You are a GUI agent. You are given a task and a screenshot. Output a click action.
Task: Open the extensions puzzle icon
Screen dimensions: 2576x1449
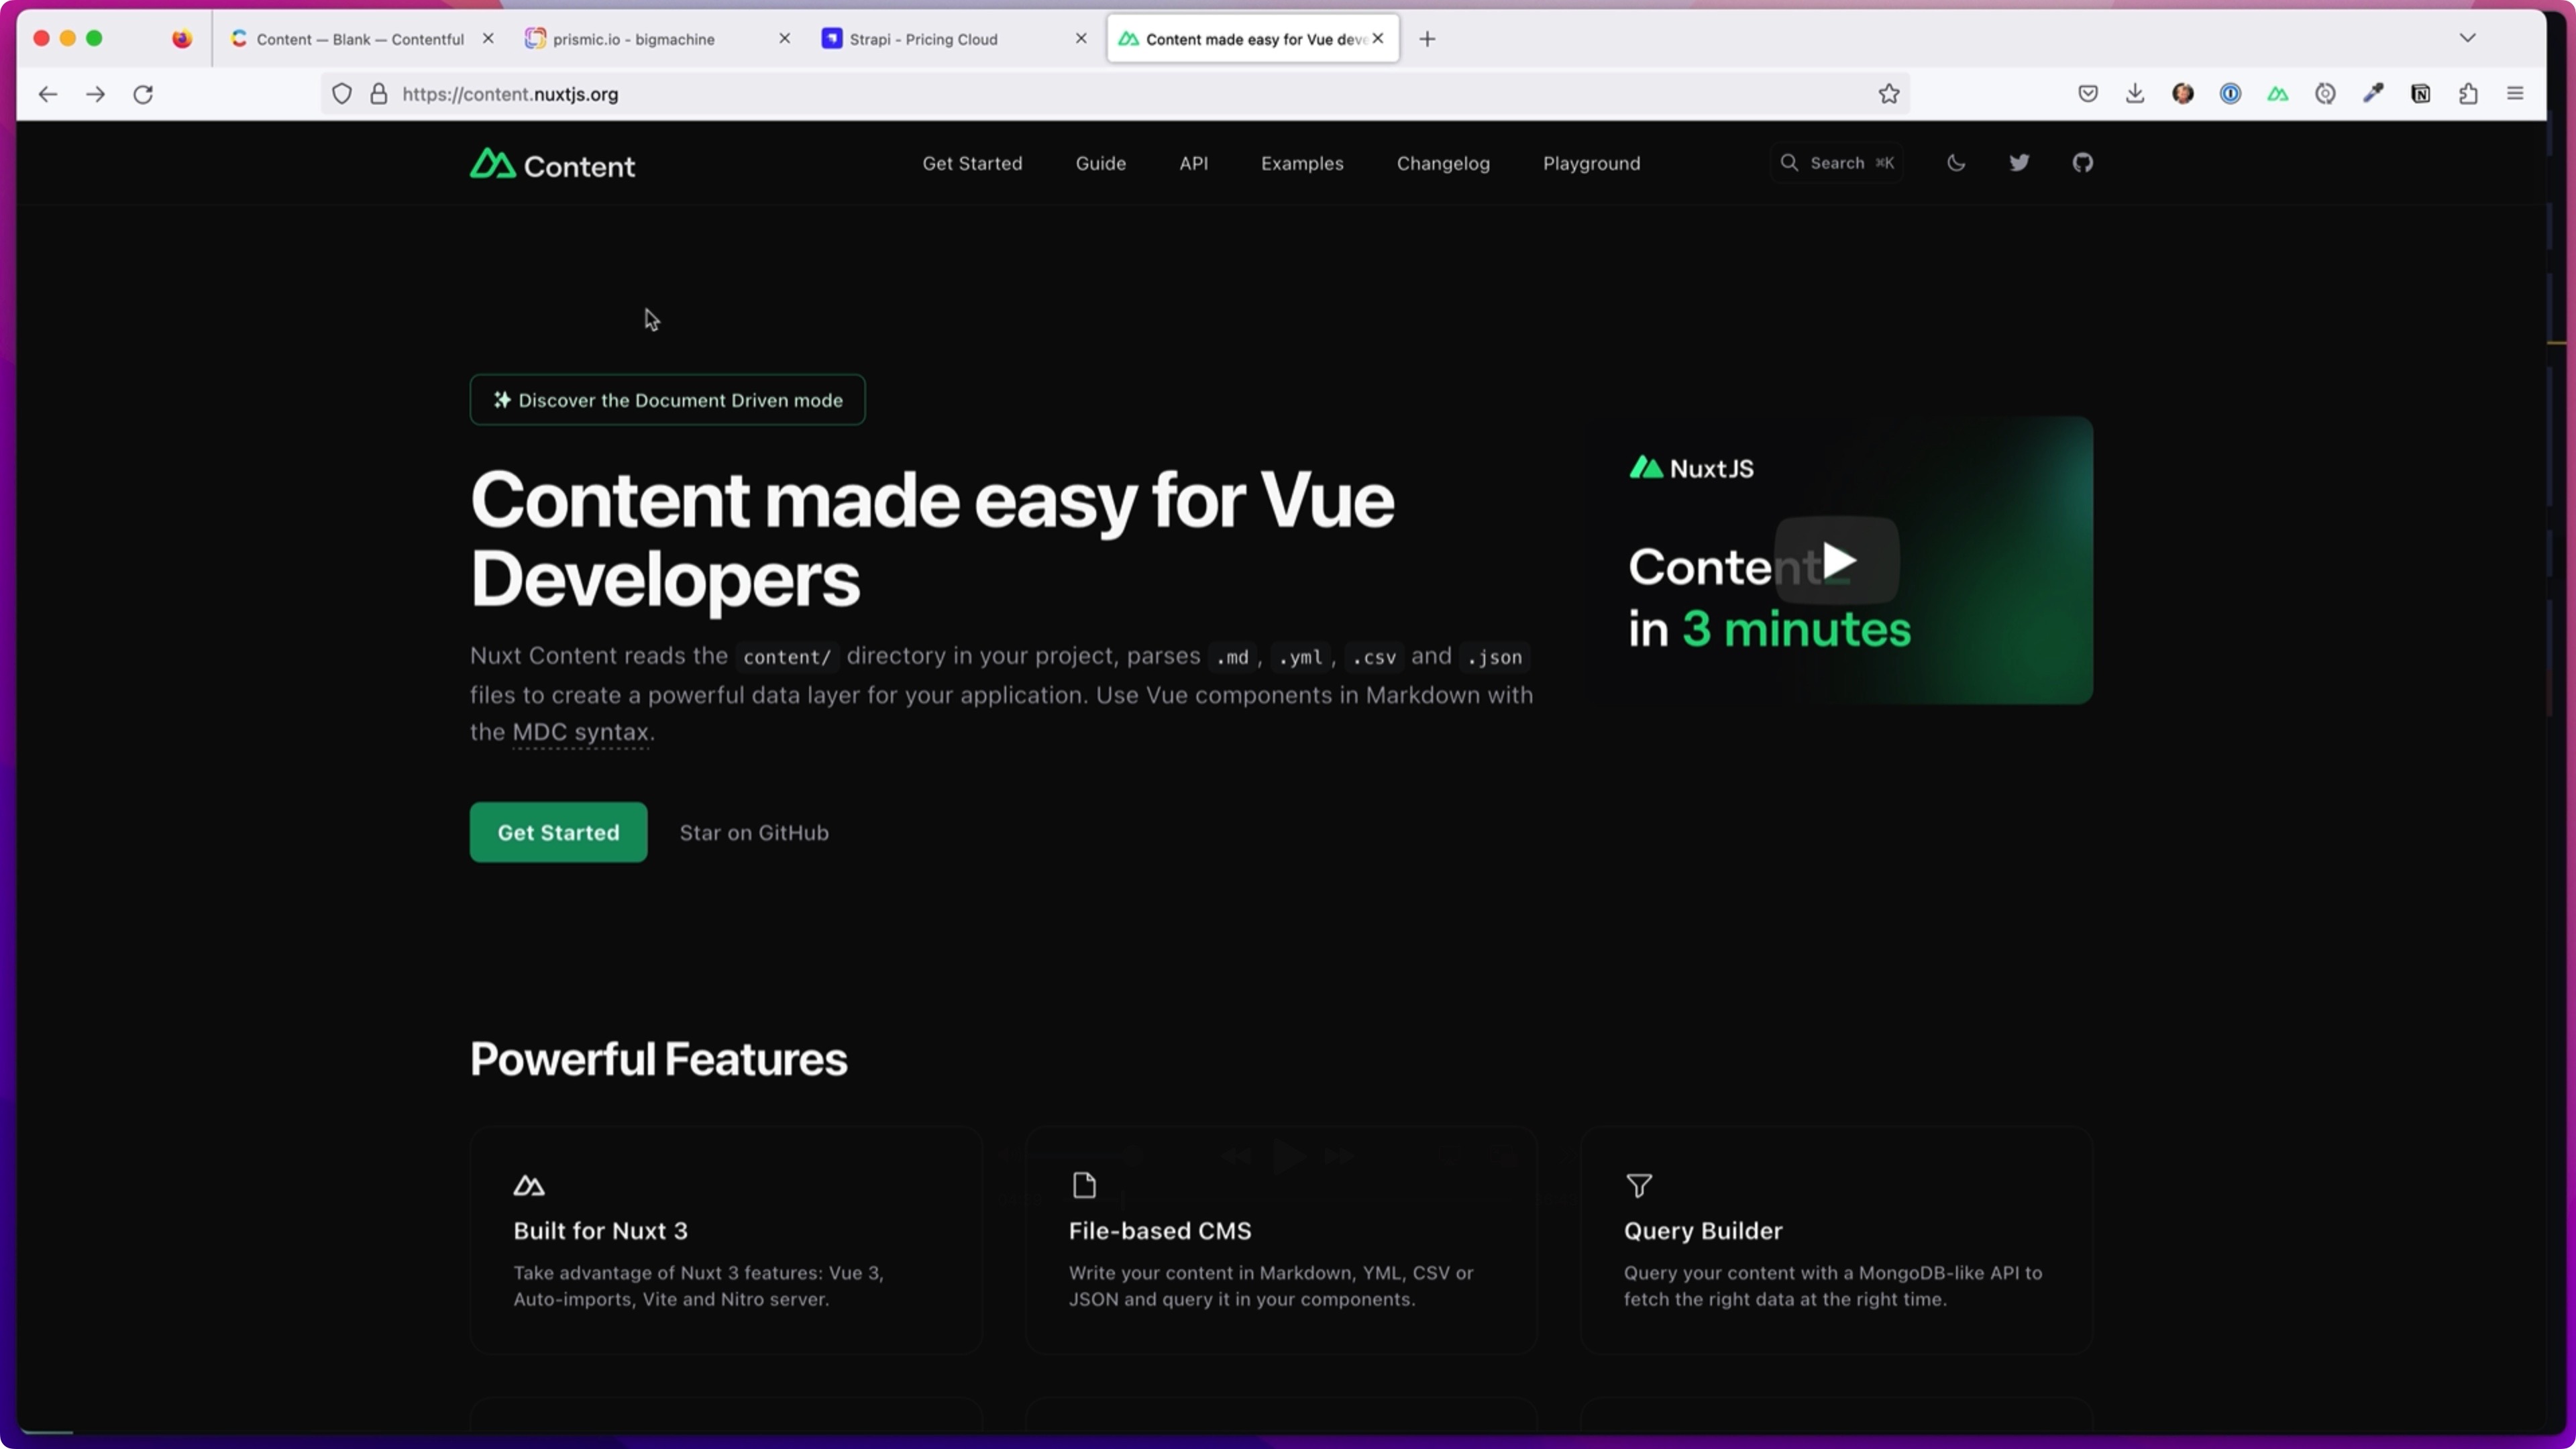tap(2468, 94)
